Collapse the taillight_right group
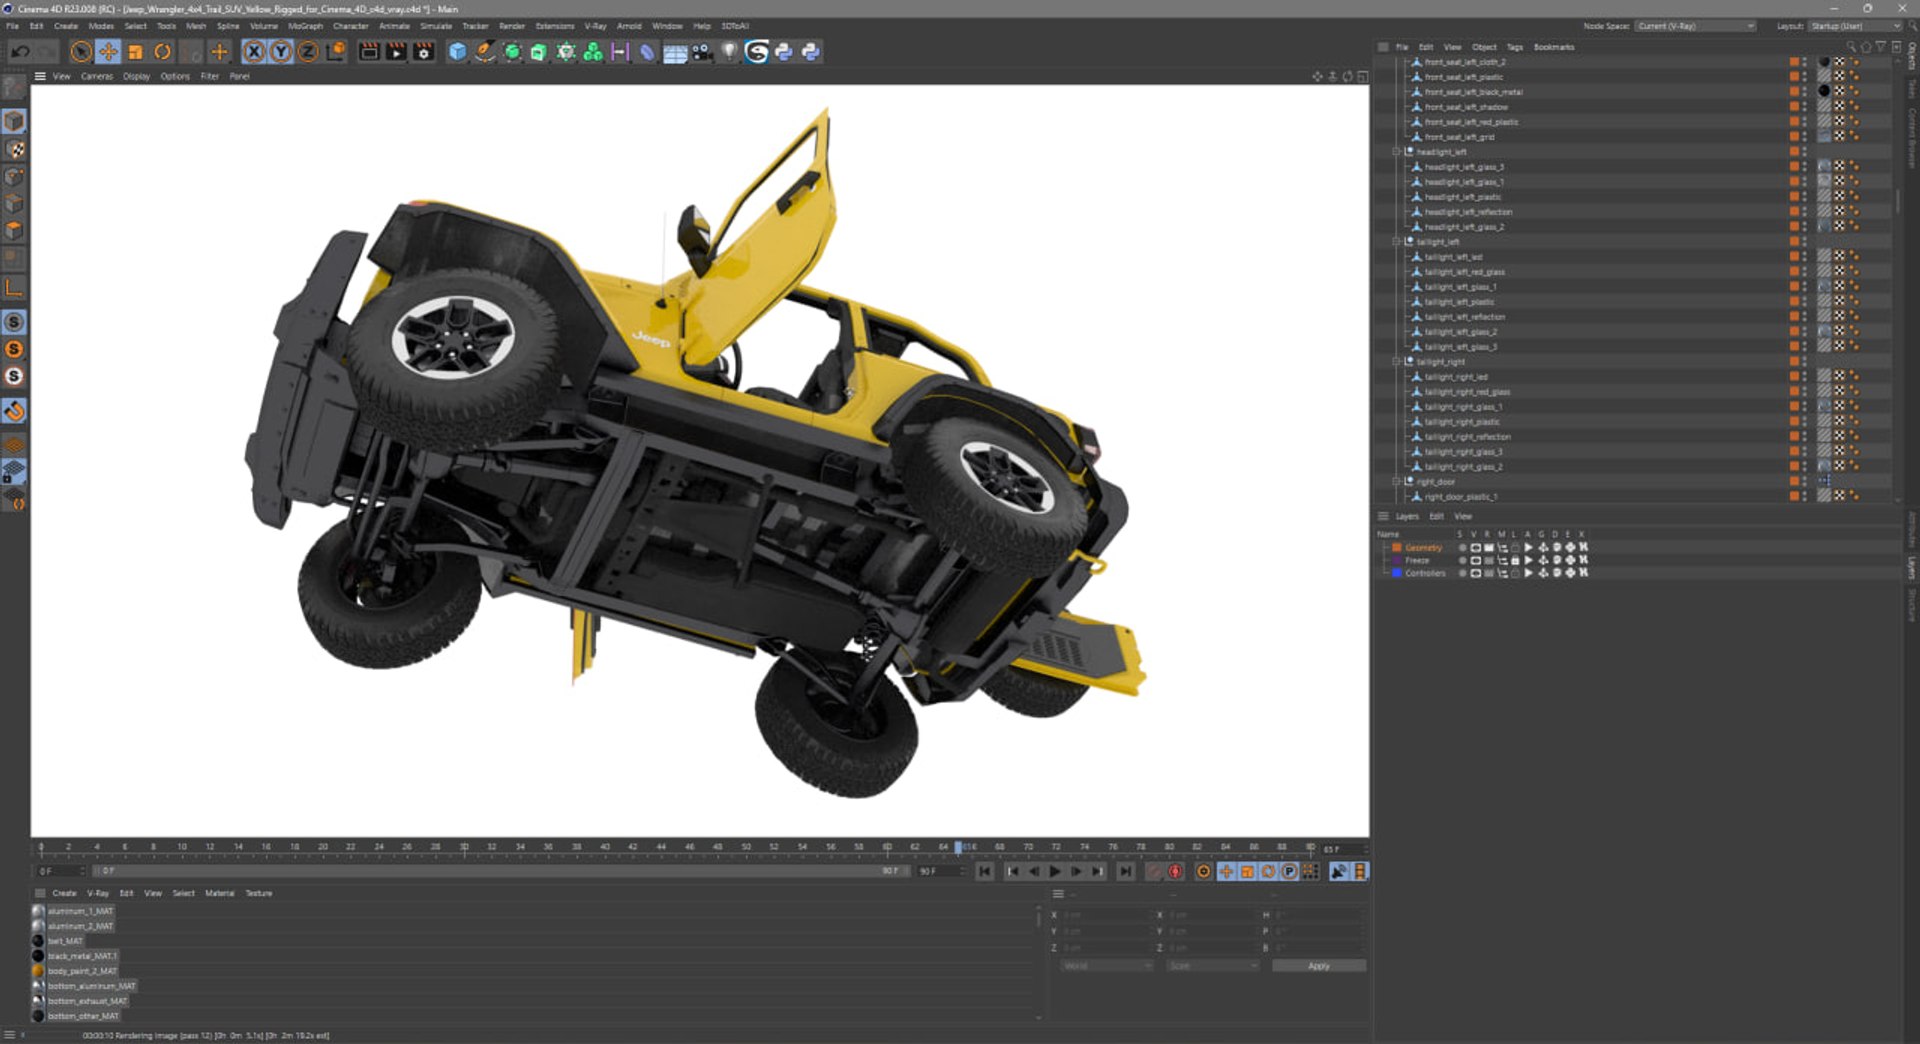This screenshot has width=1920, height=1044. point(1397,362)
